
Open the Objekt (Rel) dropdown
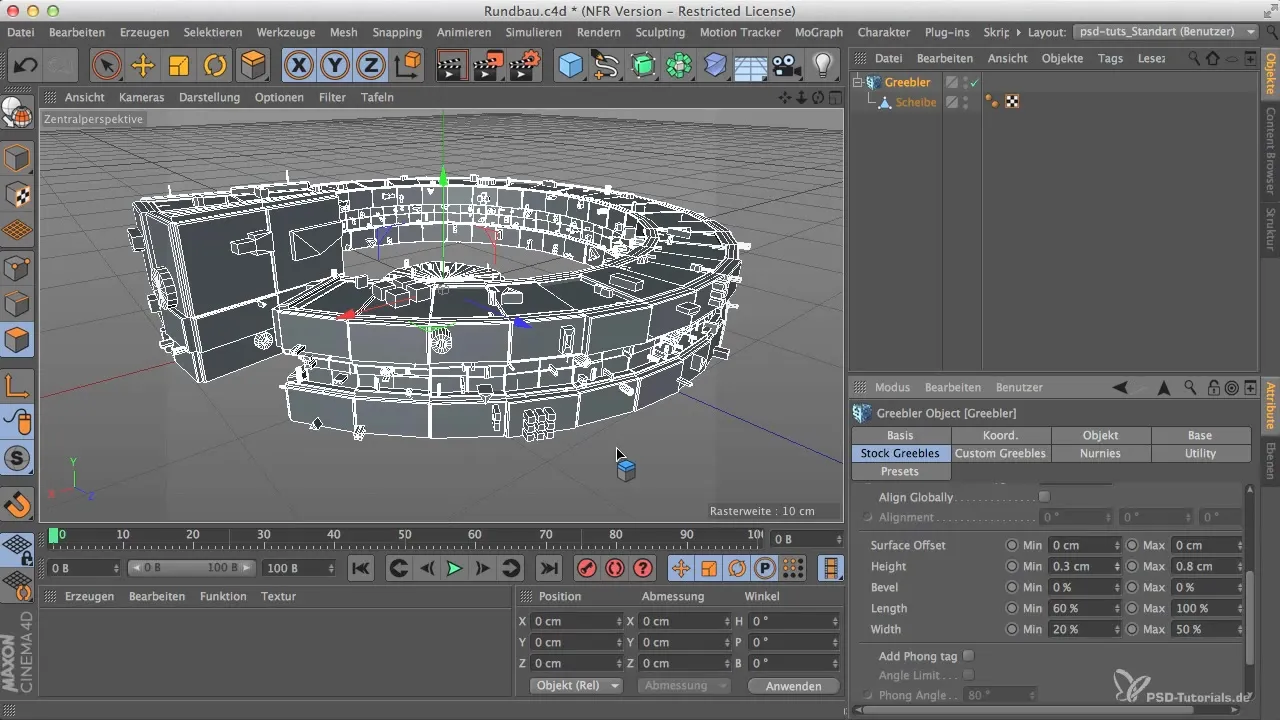pyautogui.click(x=576, y=686)
